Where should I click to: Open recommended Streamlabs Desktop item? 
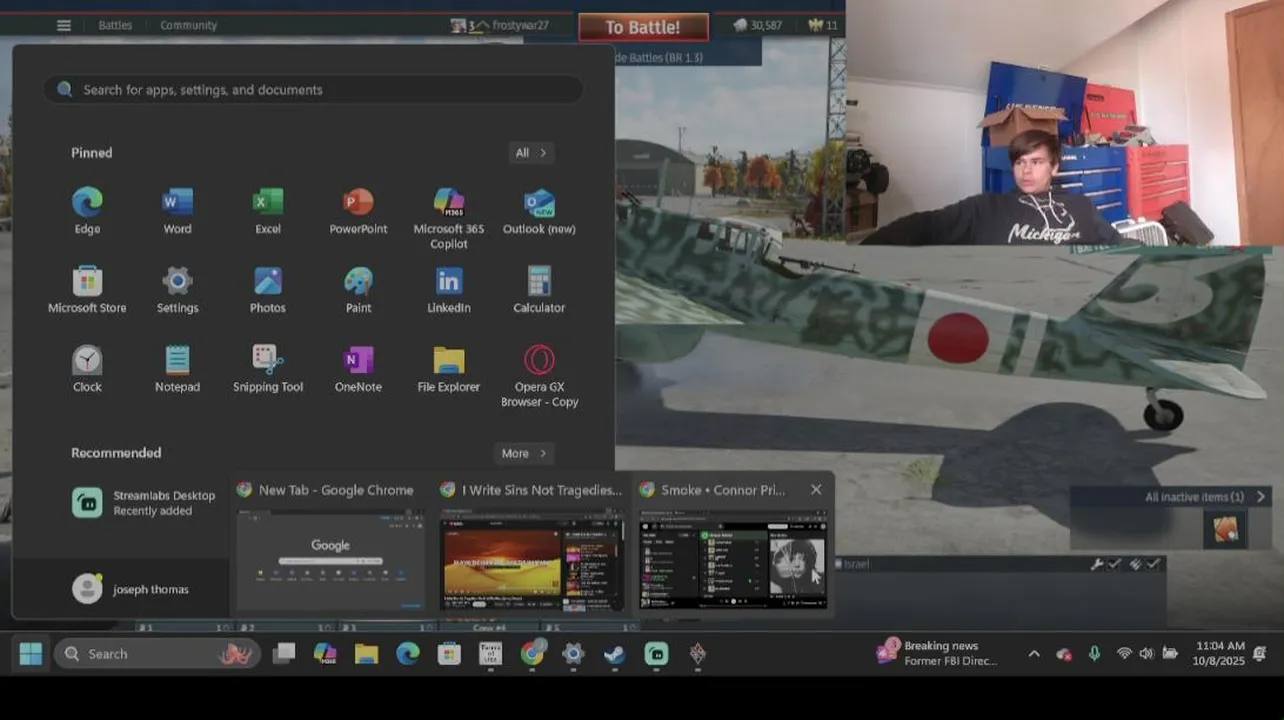144,502
